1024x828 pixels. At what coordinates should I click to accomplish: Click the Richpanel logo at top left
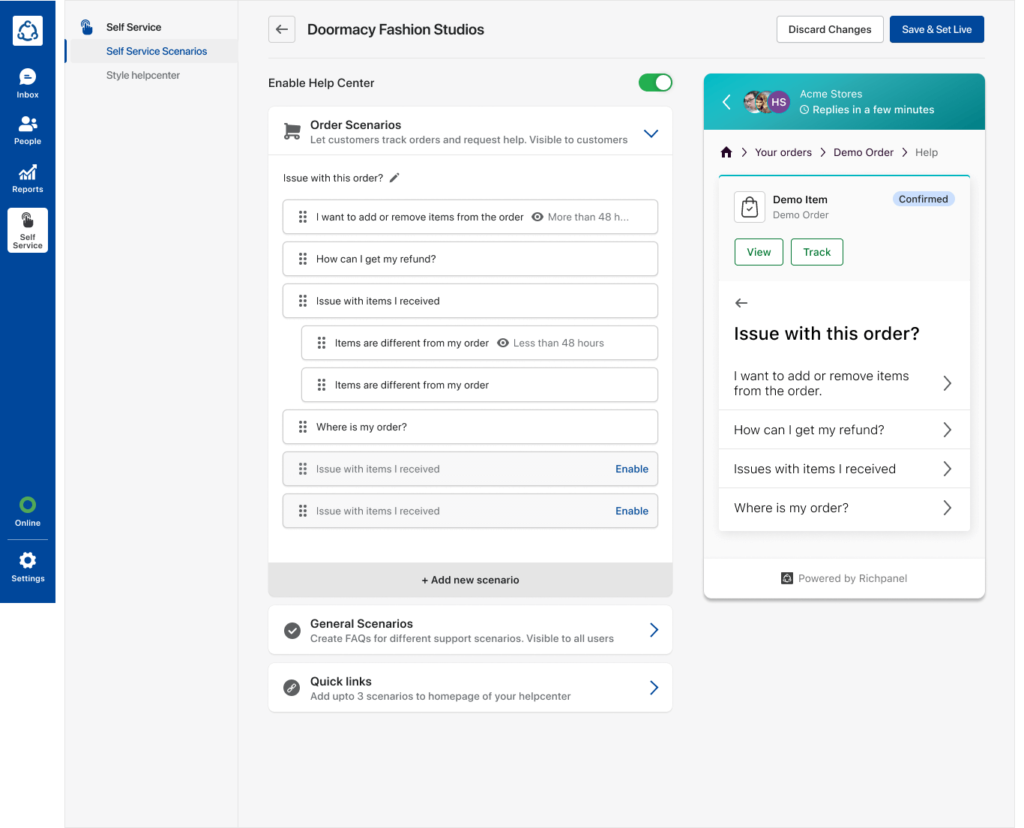tap(27, 30)
